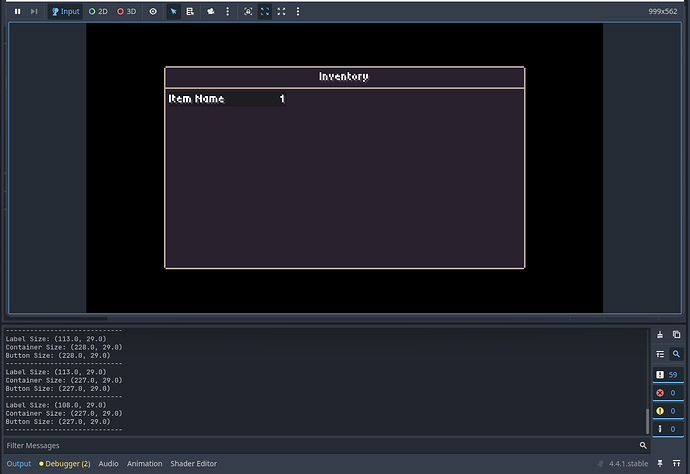This screenshot has width=690, height=474.
Task: Toggle selection visibility eye icon
Action: pos(153,11)
